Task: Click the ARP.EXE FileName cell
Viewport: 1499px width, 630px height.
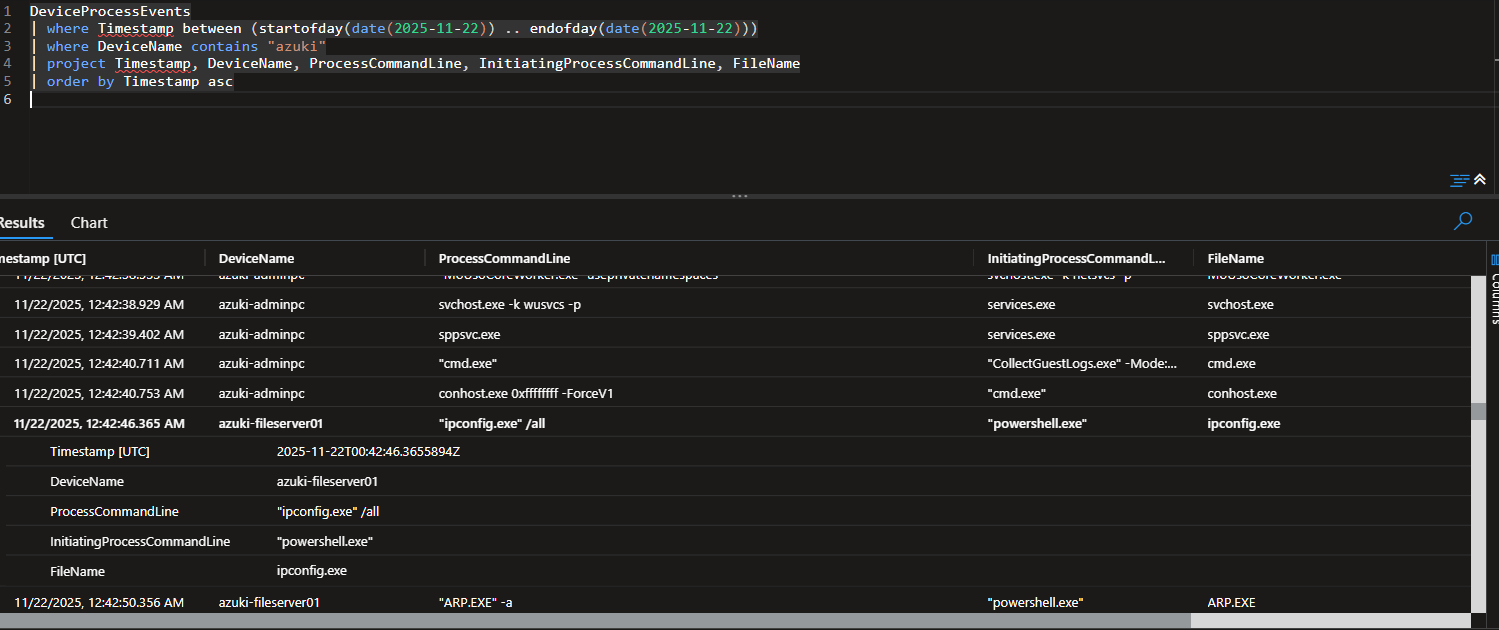Action: [x=1231, y=602]
